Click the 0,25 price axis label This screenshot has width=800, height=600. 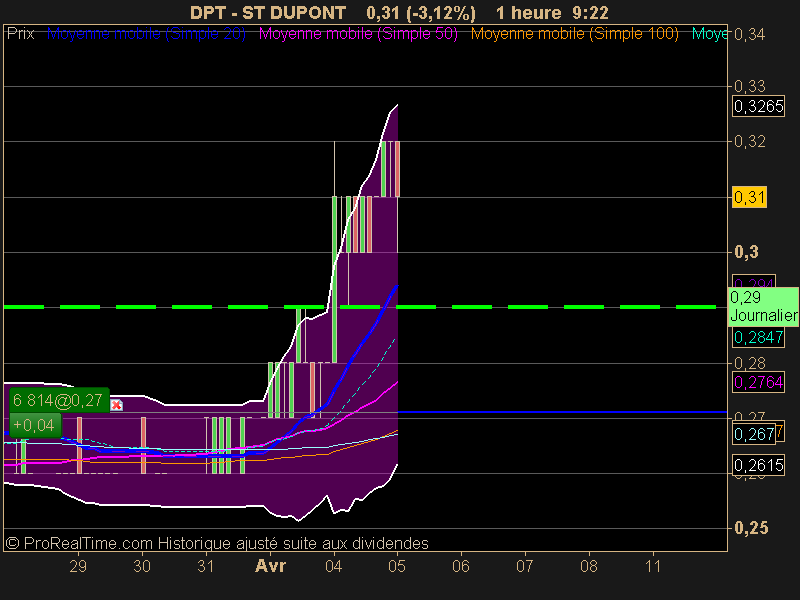tap(751, 528)
